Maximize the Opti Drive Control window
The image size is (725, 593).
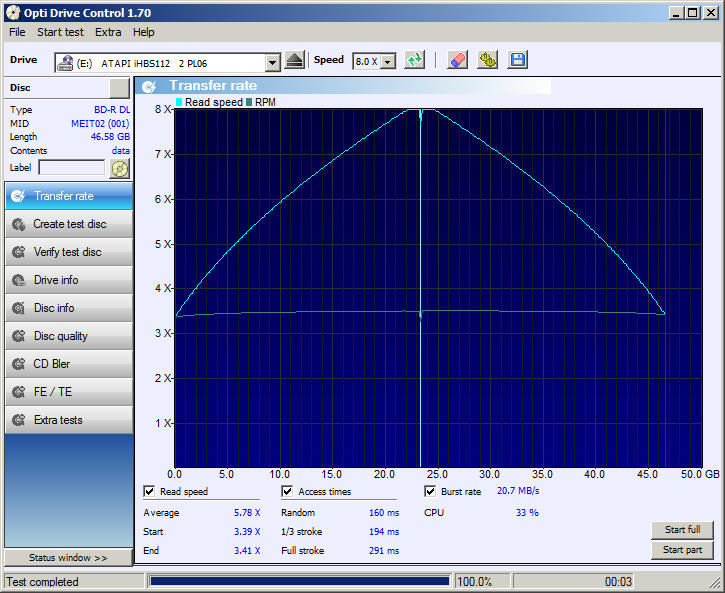[x=692, y=12]
